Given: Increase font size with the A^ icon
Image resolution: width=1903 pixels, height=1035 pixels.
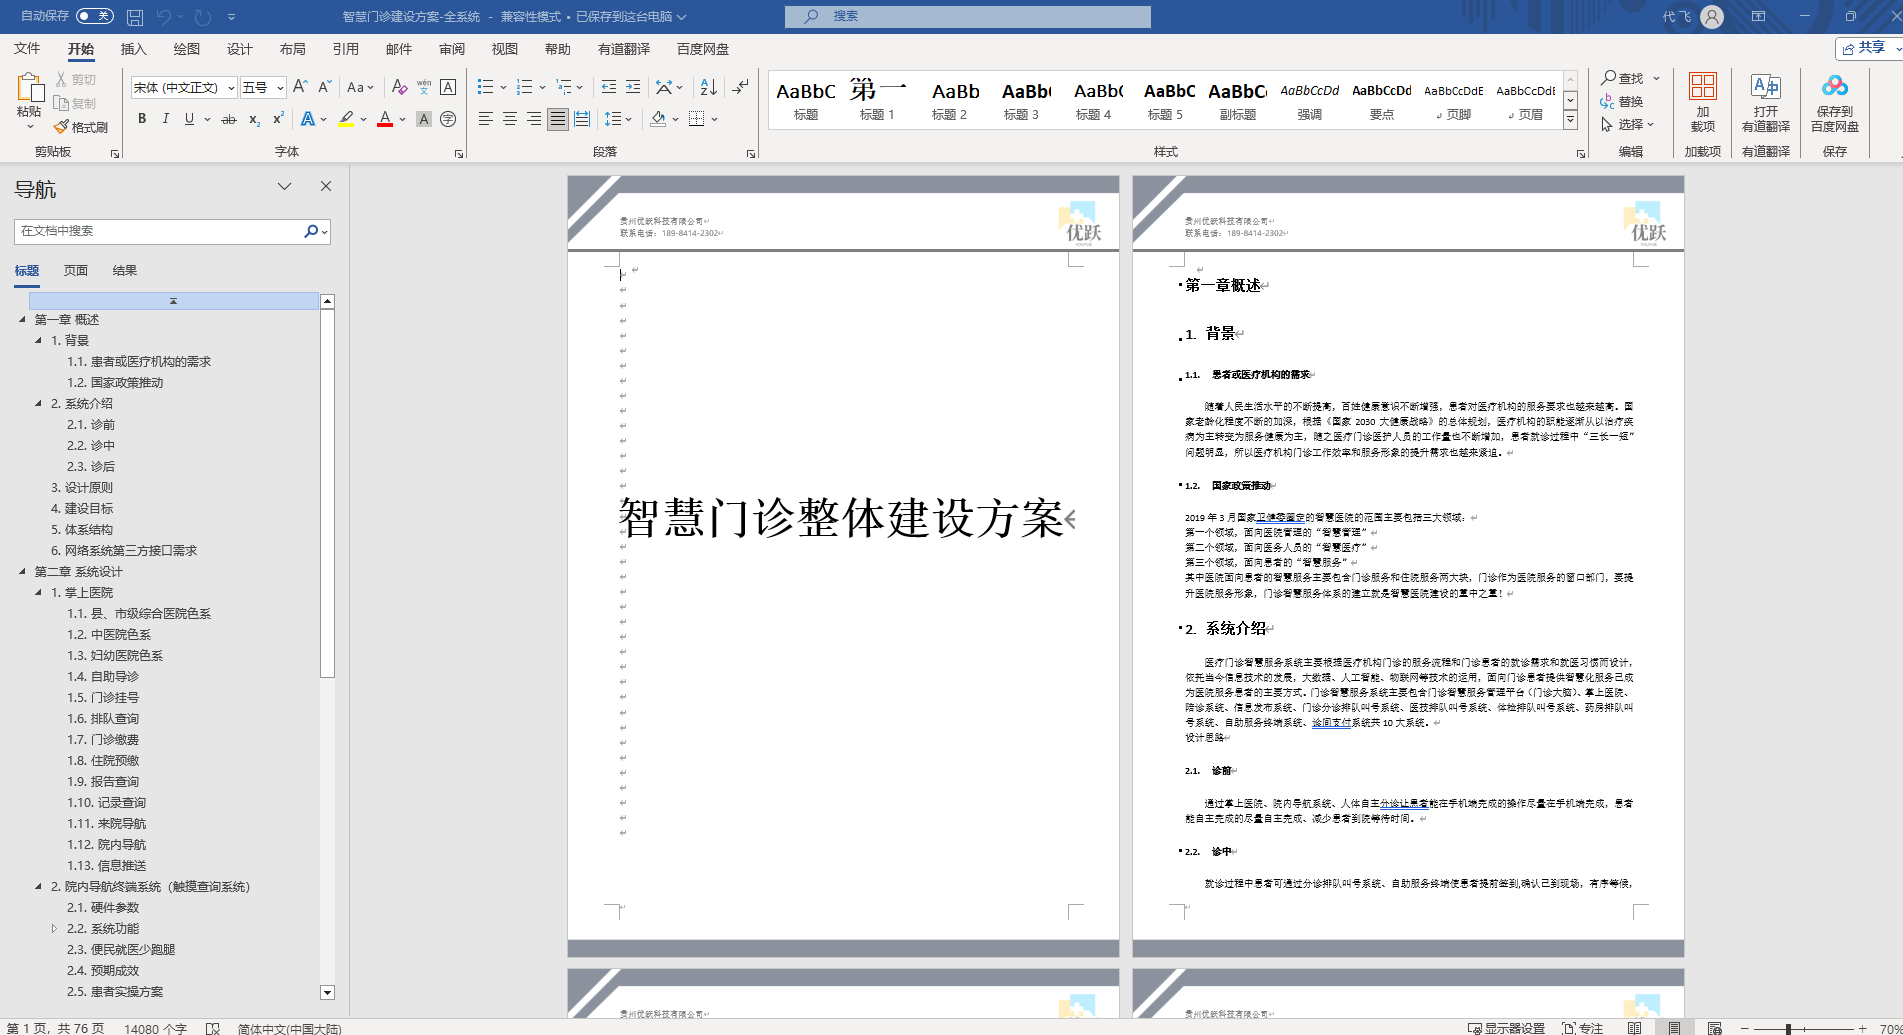Looking at the screenshot, I should click(x=300, y=87).
